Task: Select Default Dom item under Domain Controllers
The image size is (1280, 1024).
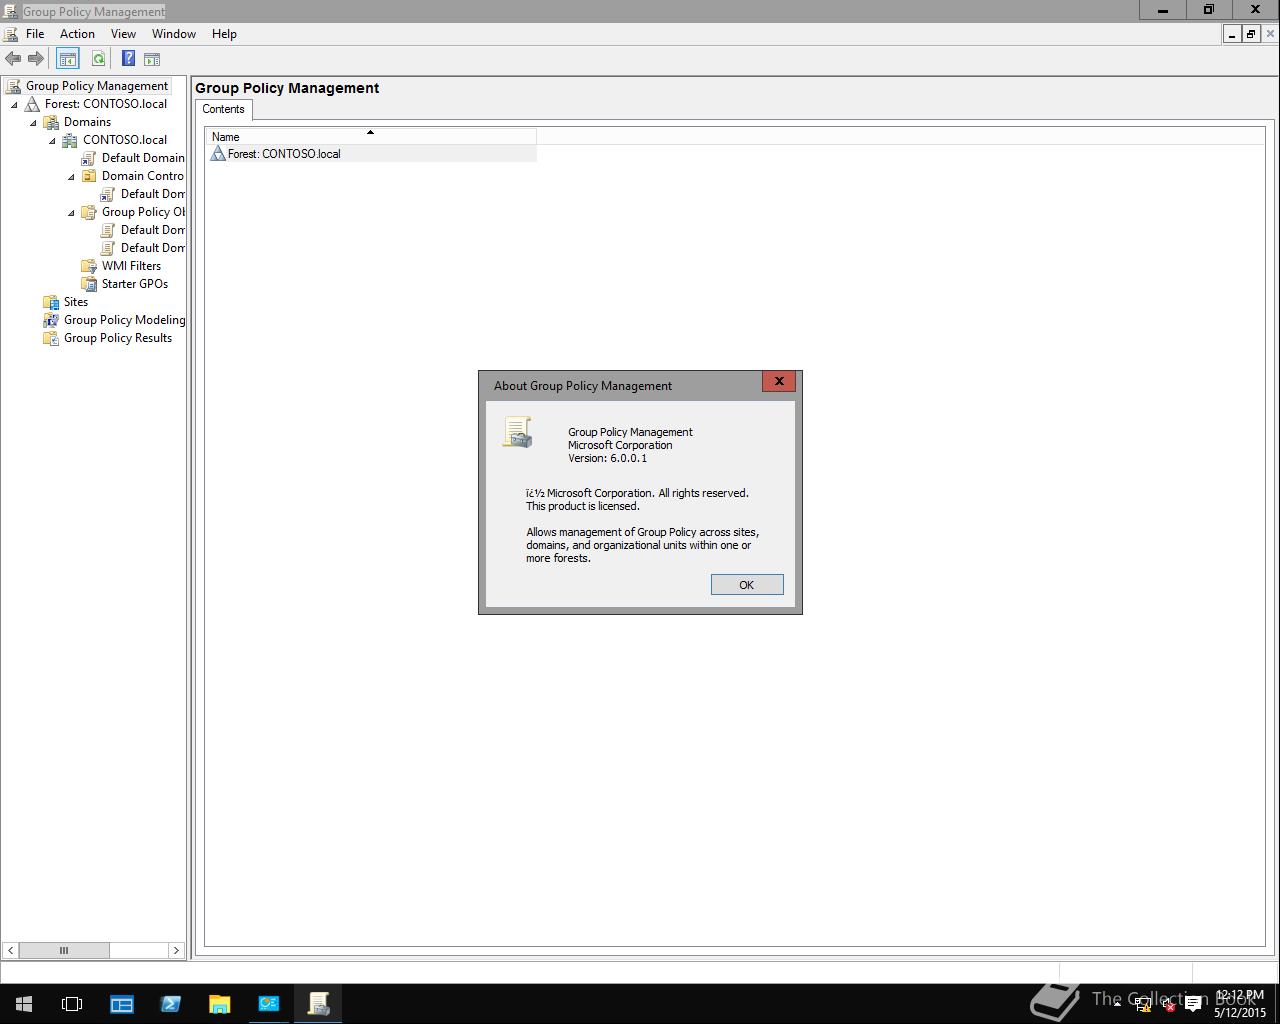Action: tap(153, 194)
